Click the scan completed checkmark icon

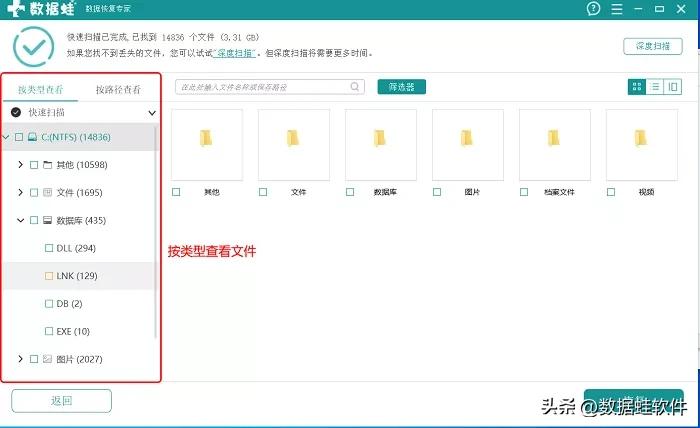33,47
